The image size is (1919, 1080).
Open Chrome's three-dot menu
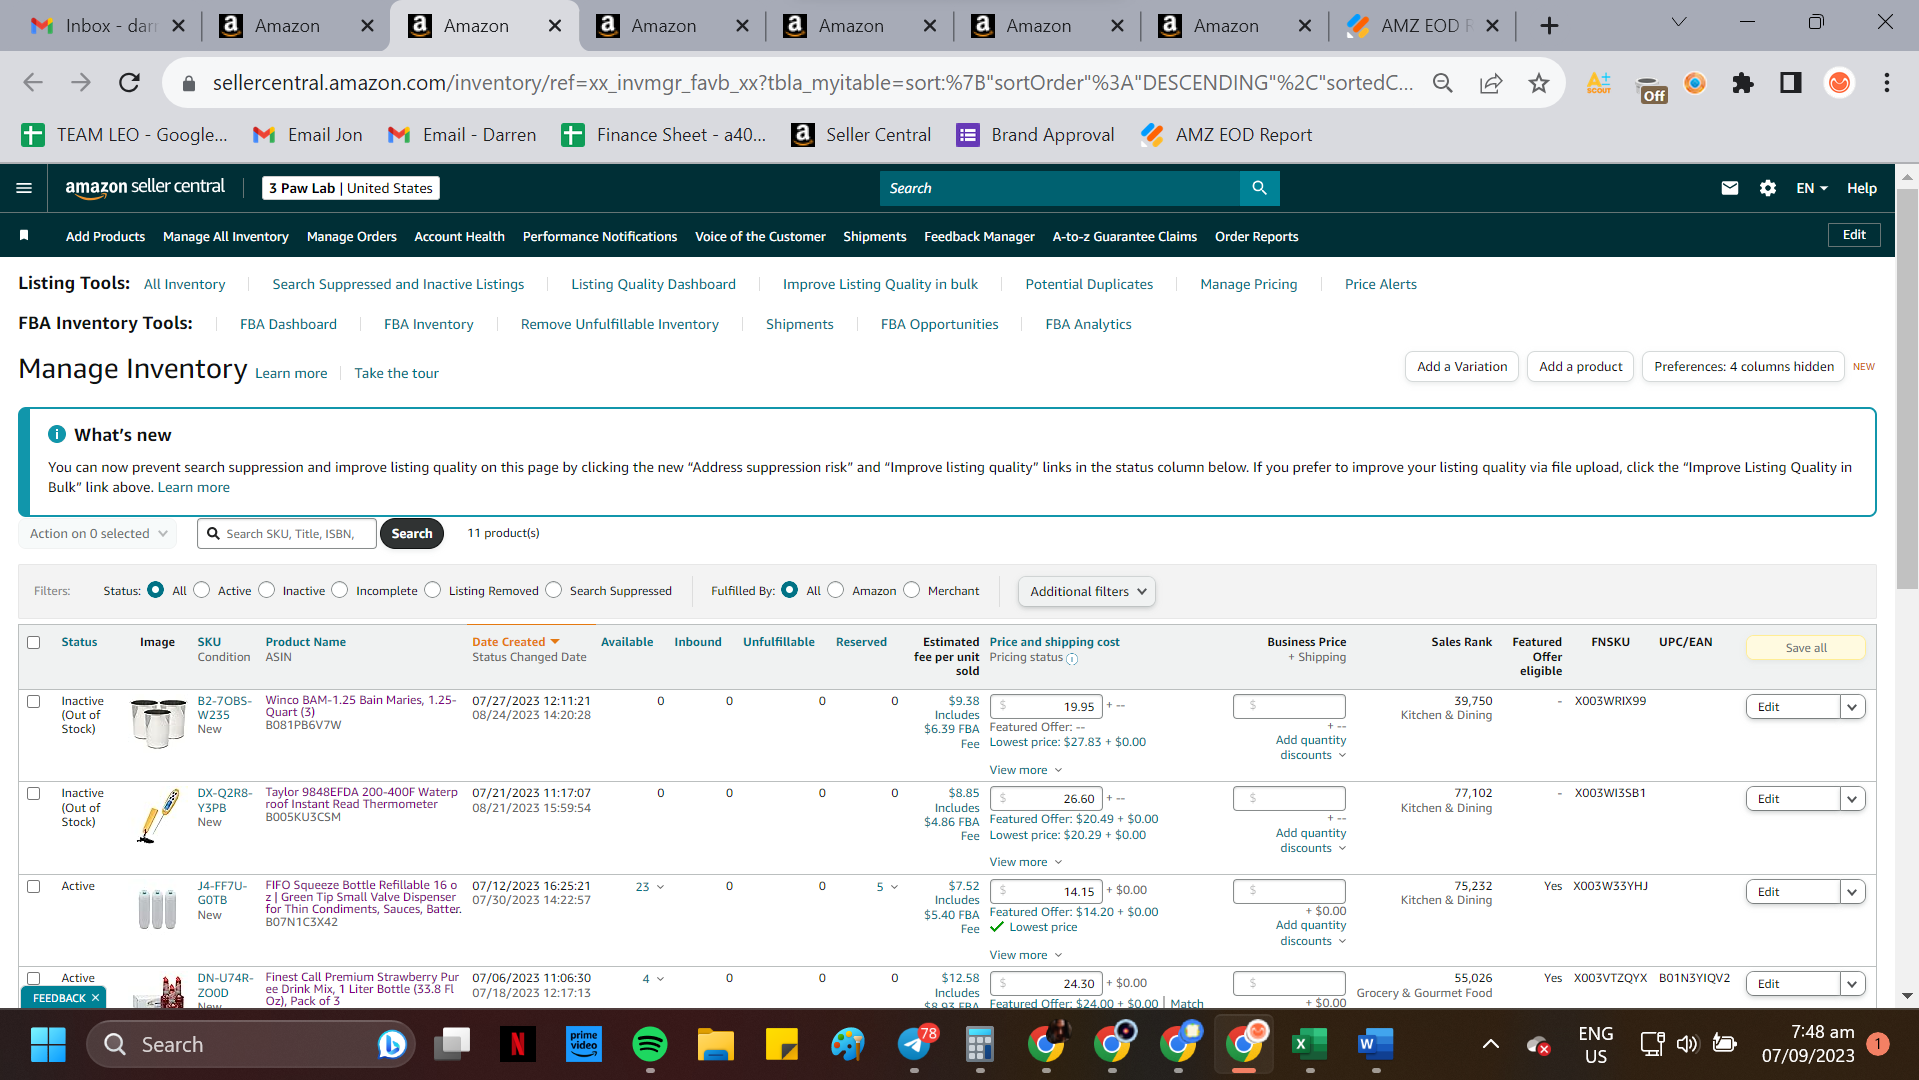click(x=1887, y=83)
